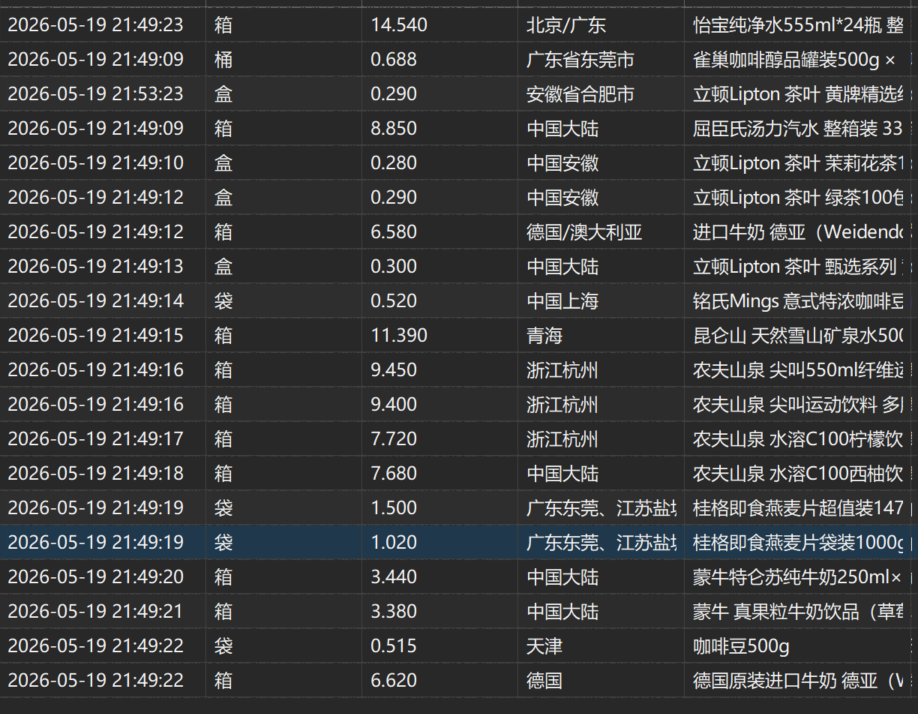The image size is (918, 714).
Task: Select origin cell 天津
Action: (x=544, y=647)
